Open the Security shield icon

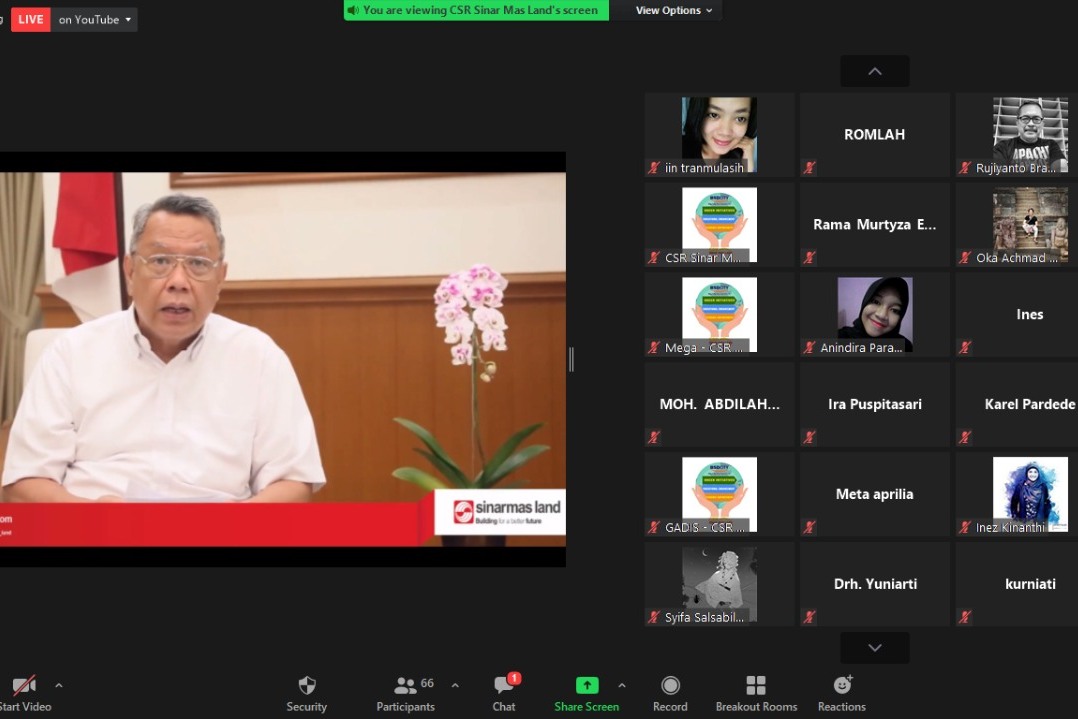(x=307, y=686)
